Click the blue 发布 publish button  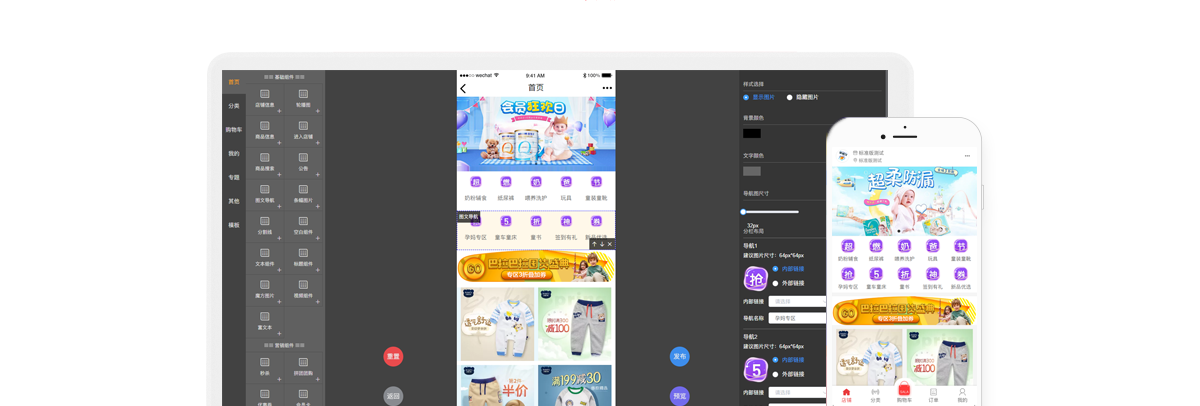pyautogui.click(x=679, y=356)
